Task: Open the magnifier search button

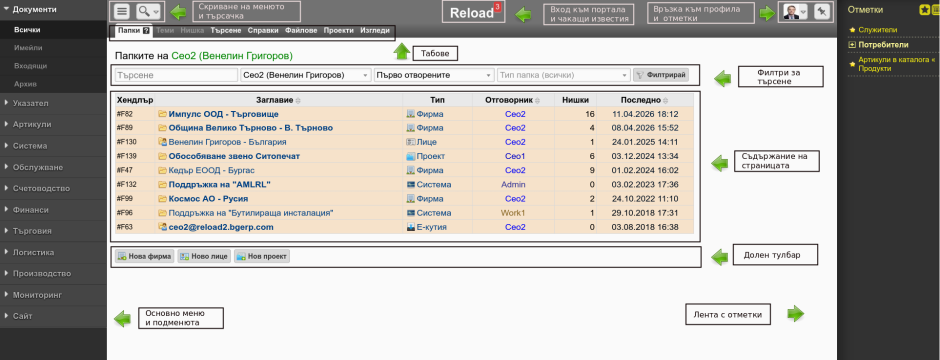Action: (148, 11)
